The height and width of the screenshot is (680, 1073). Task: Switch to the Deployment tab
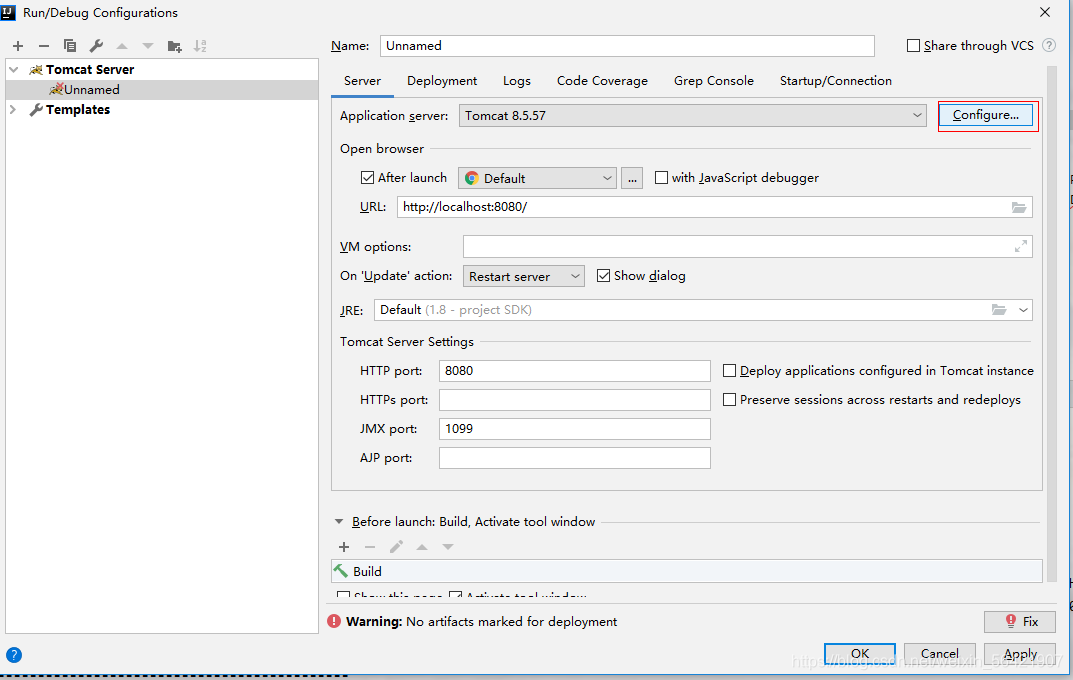[x=442, y=81]
